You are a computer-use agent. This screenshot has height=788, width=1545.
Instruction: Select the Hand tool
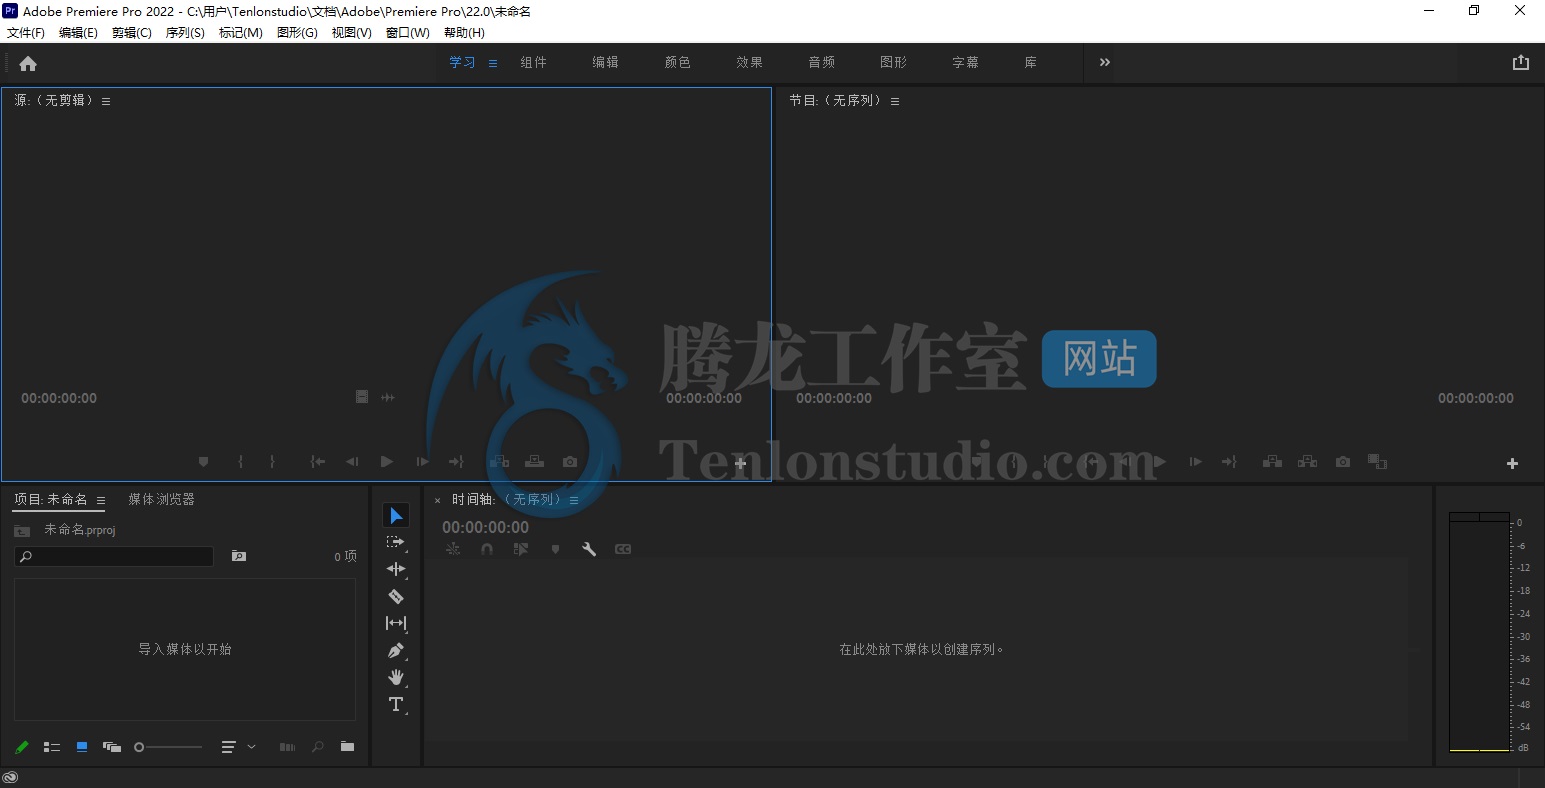click(396, 677)
